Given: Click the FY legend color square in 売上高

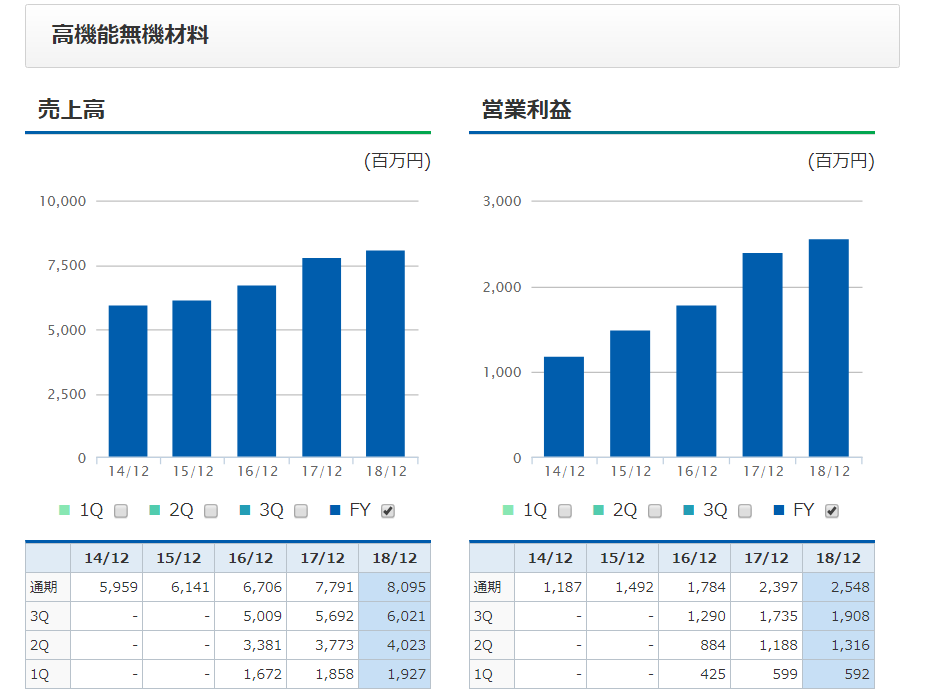Looking at the screenshot, I should tap(334, 511).
